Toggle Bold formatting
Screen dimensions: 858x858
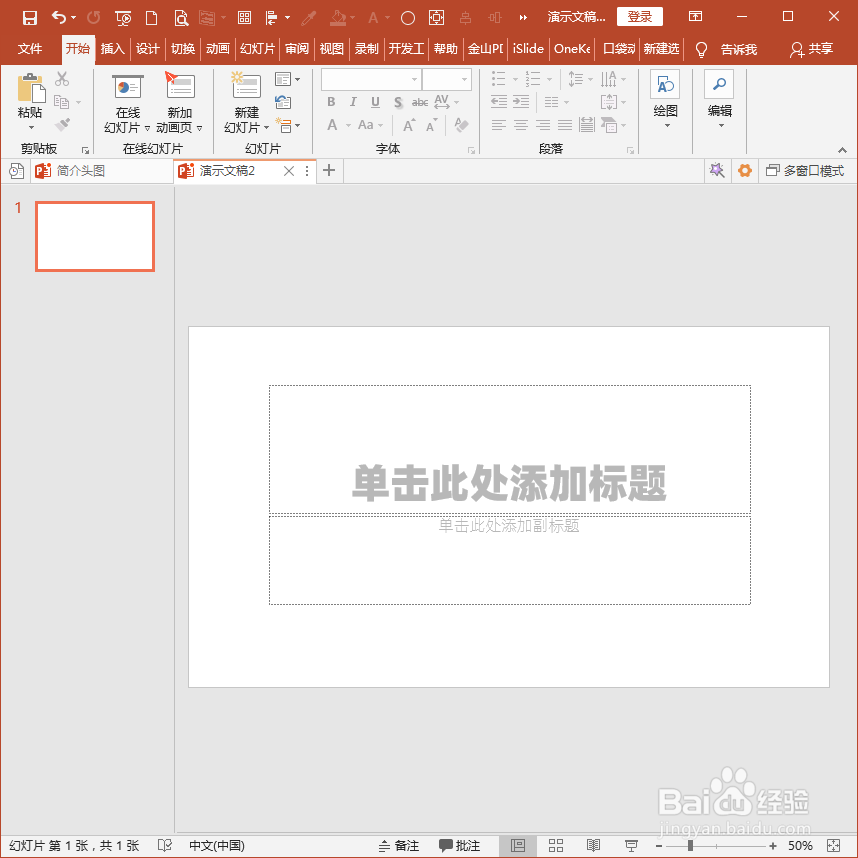[331, 102]
